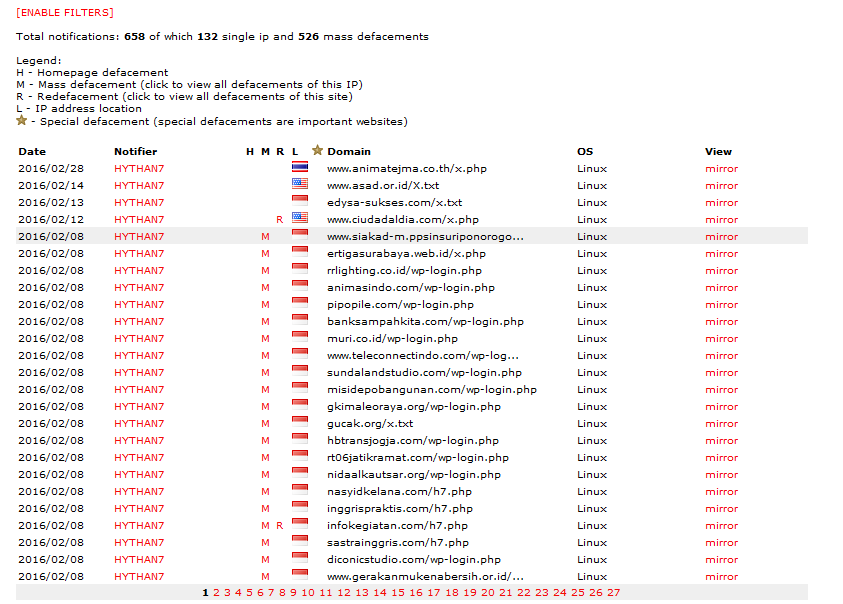The image size is (843, 604).
Task: Click US flag in ciudadaldia.com row
Action: click(x=299, y=218)
